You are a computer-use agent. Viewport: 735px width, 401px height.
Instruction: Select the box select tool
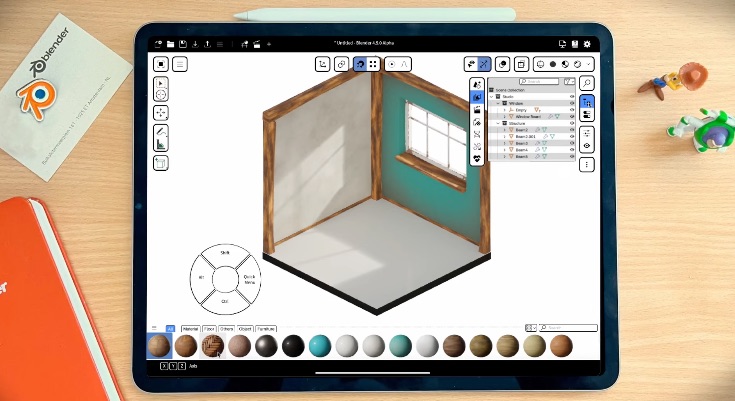(161, 83)
